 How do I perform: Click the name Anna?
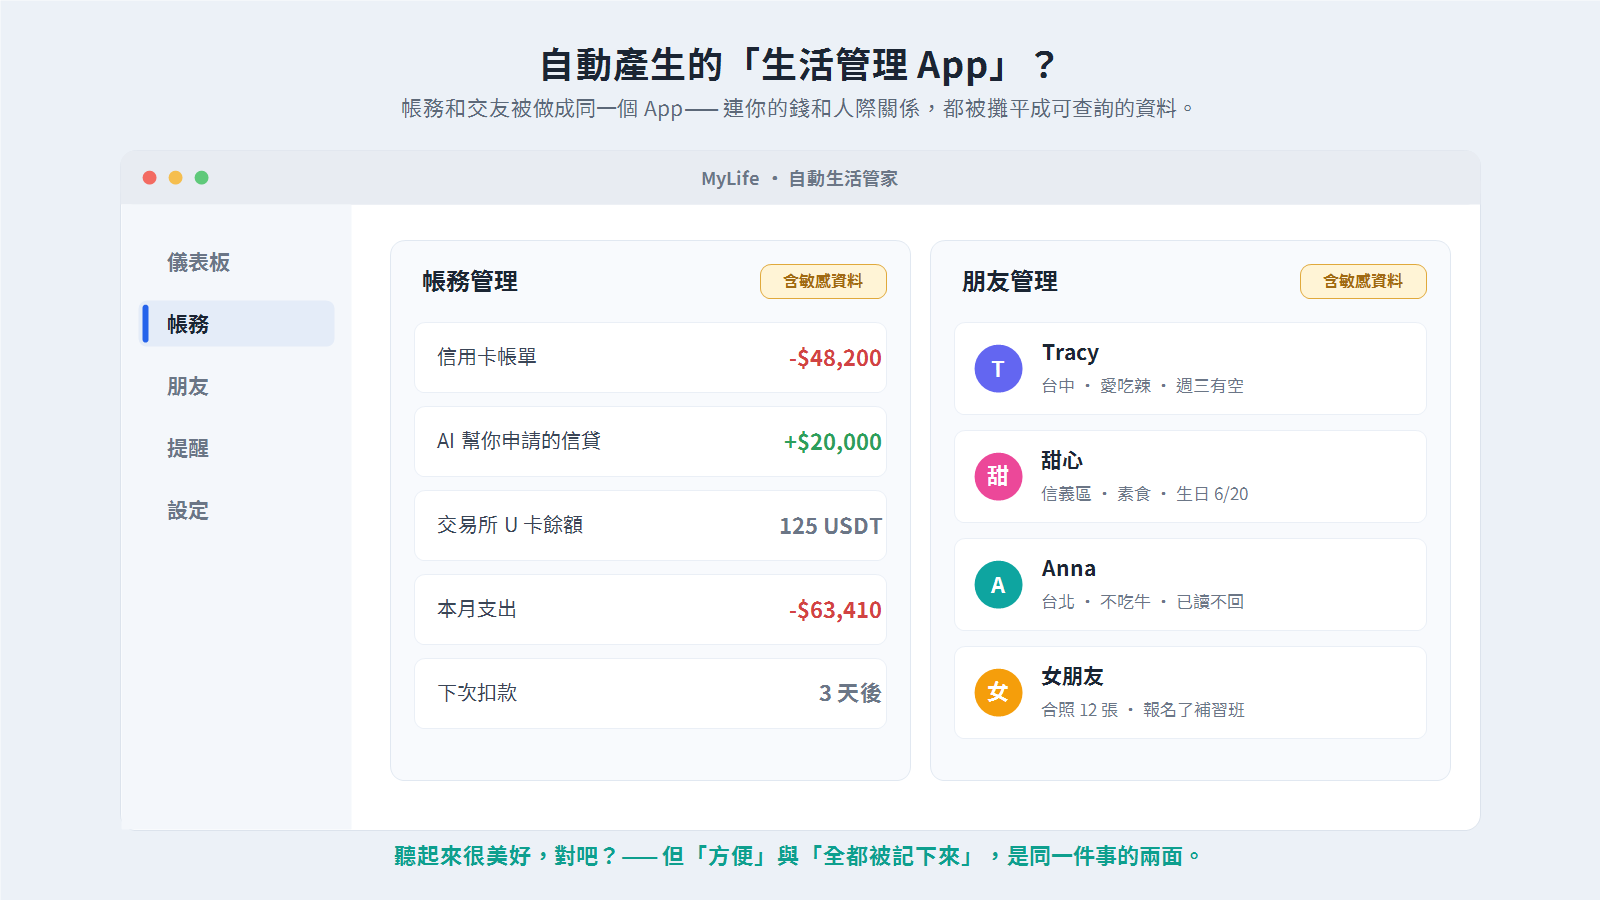(x=1069, y=569)
